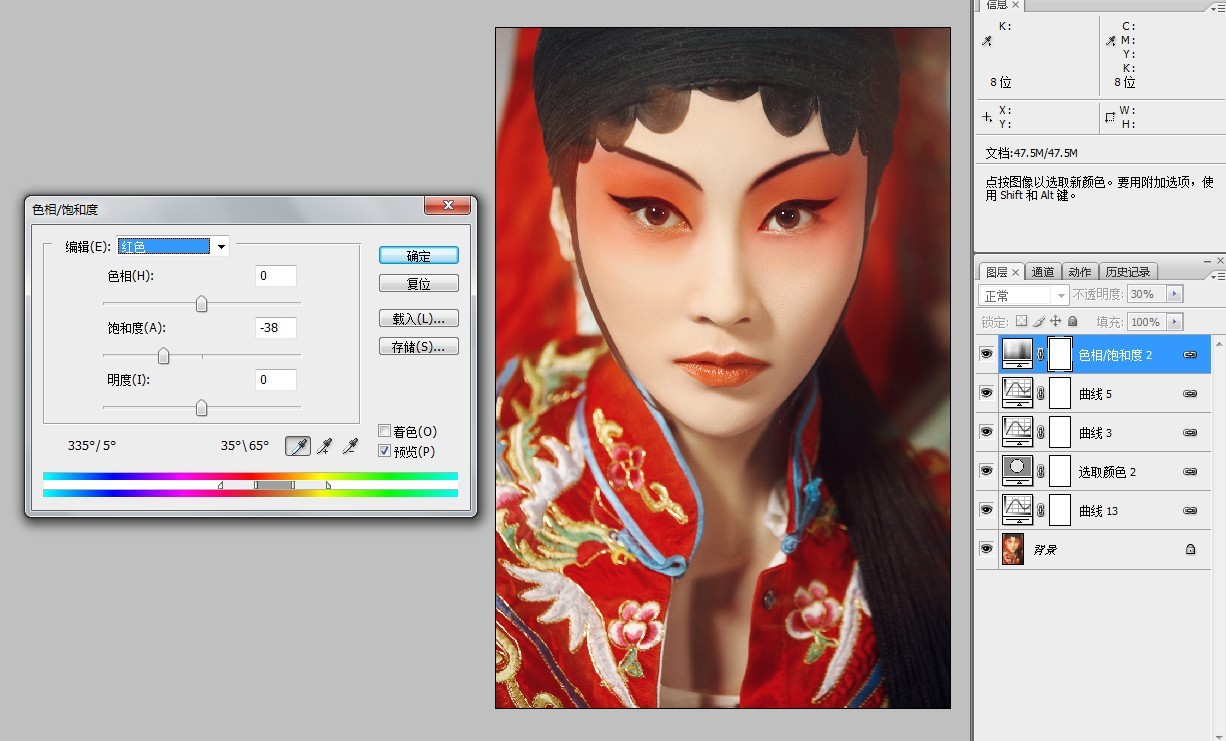Click the mask chain link of 曲线 3
The width and height of the screenshot is (1226, 741).
1041,433
